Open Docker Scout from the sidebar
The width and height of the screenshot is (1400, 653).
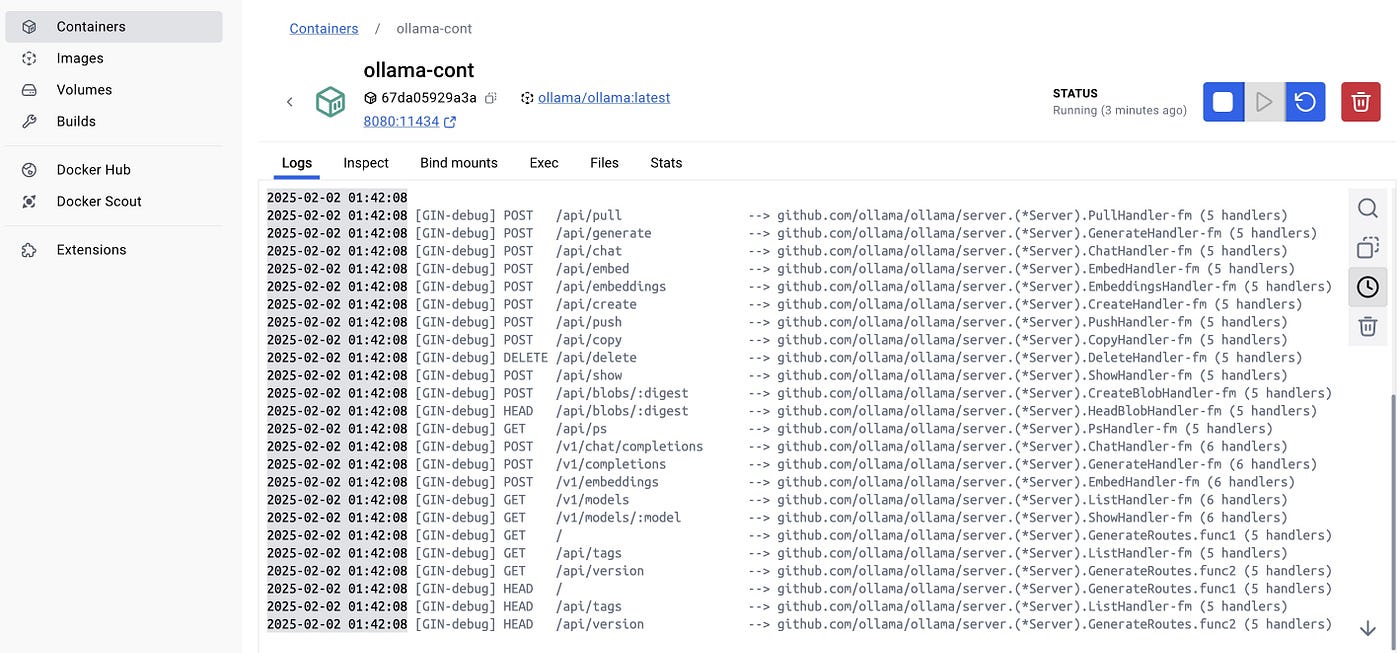pos(114,201)
